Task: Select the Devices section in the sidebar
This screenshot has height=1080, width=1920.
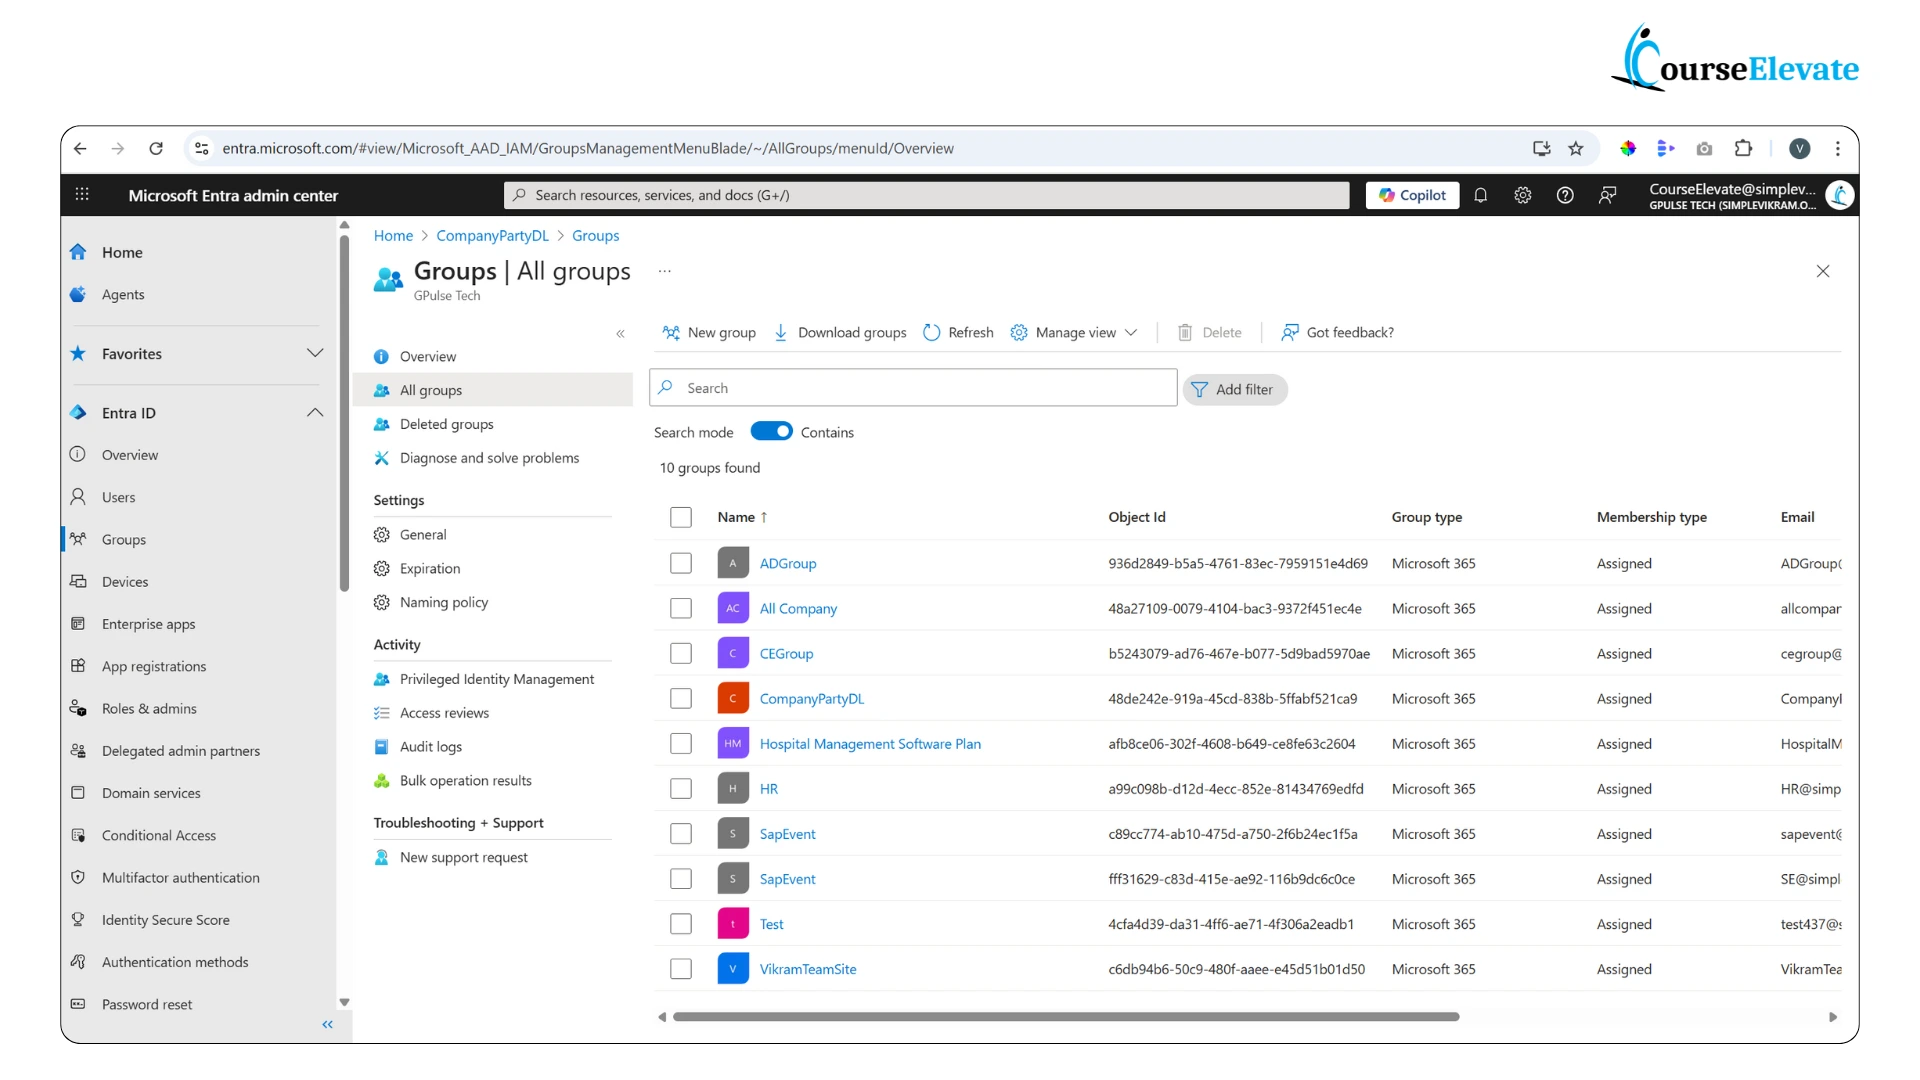Action: pyautogui.click(x=125, y=581)
